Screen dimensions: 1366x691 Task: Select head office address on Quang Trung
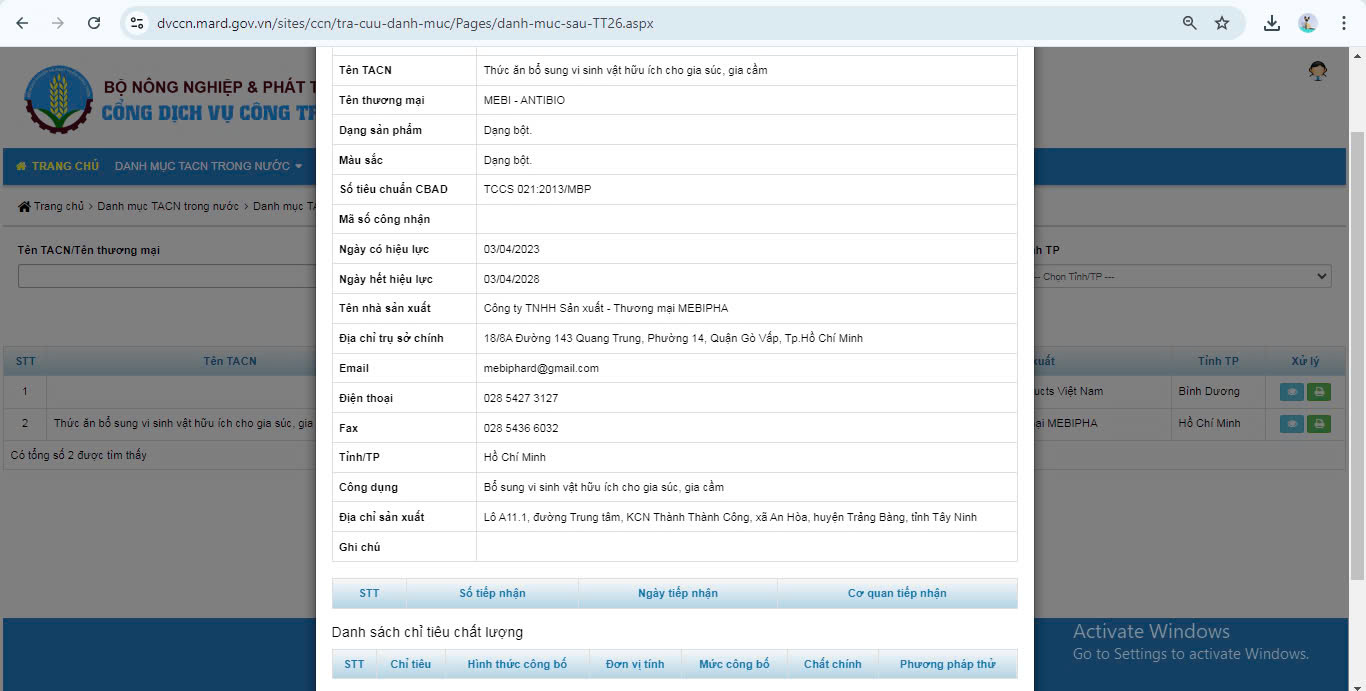(673, 338)
